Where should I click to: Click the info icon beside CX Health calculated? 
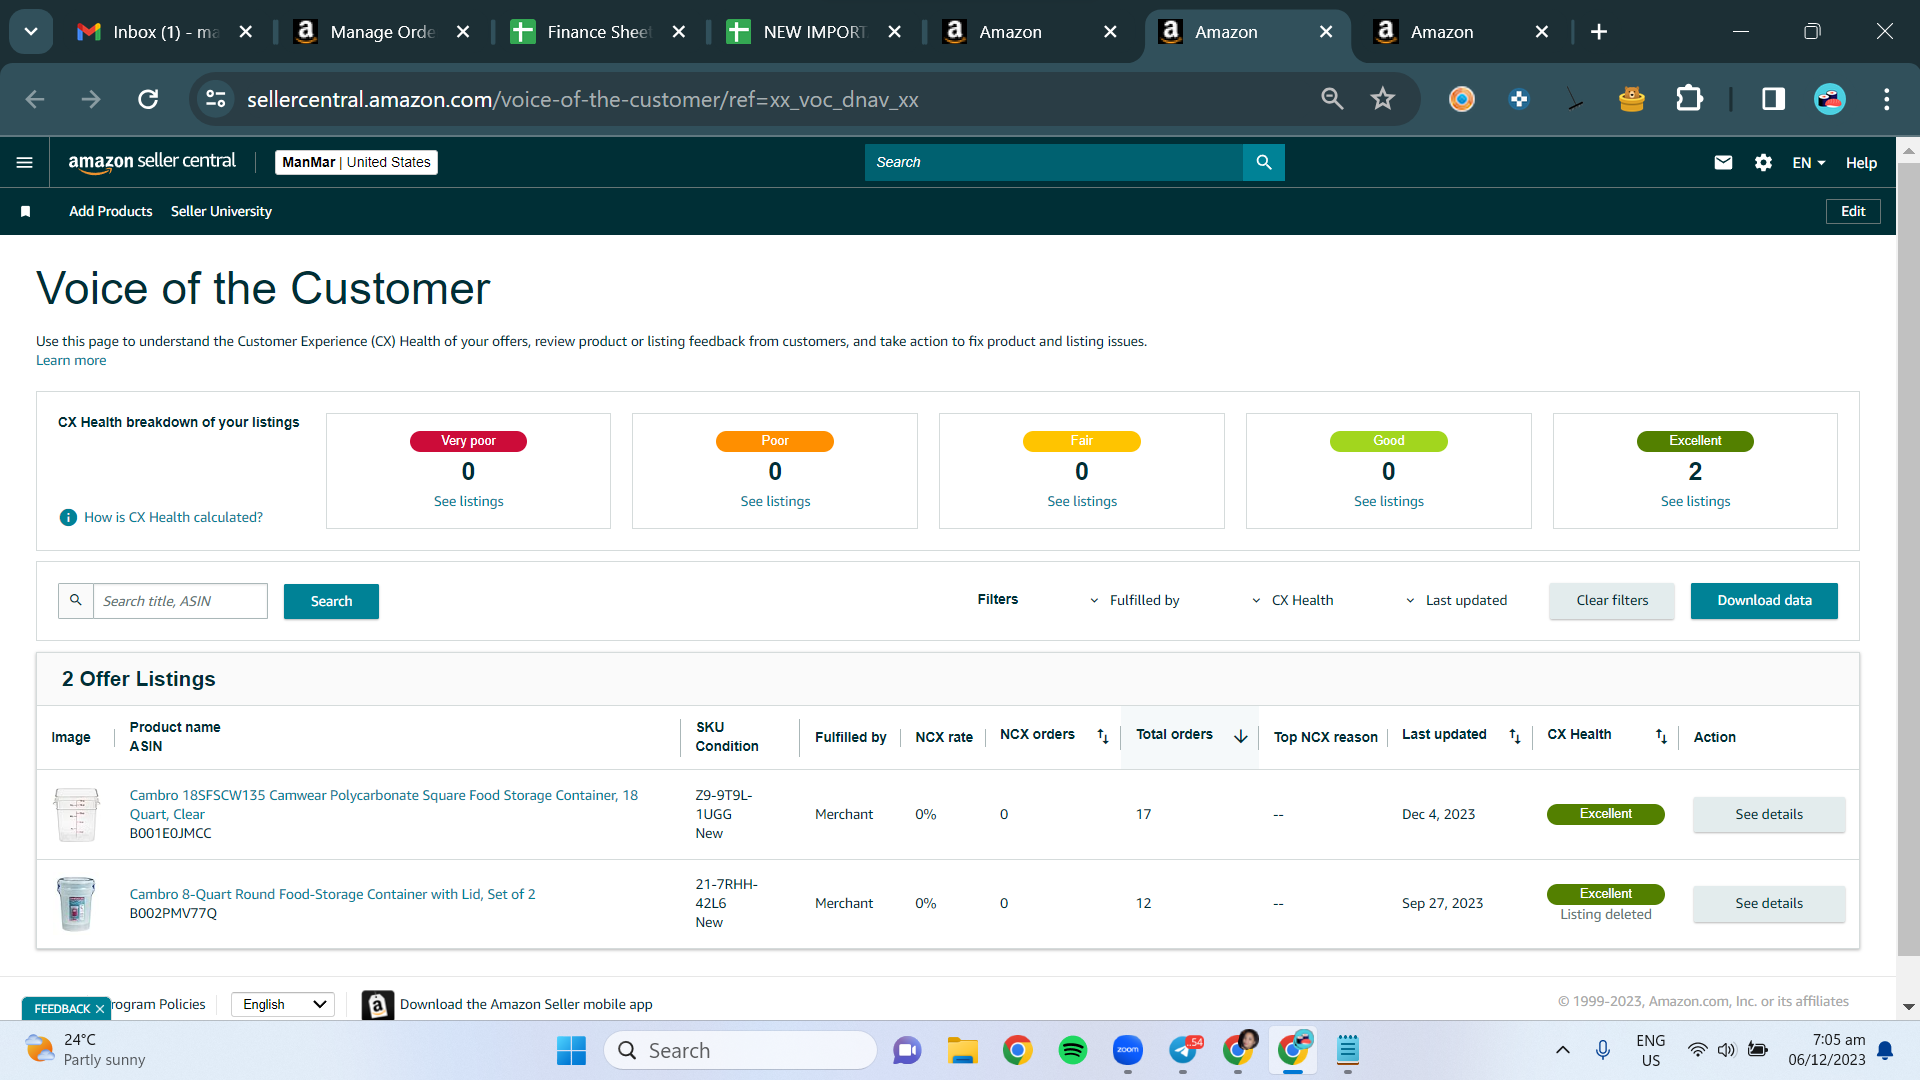(x=68, y=517)
